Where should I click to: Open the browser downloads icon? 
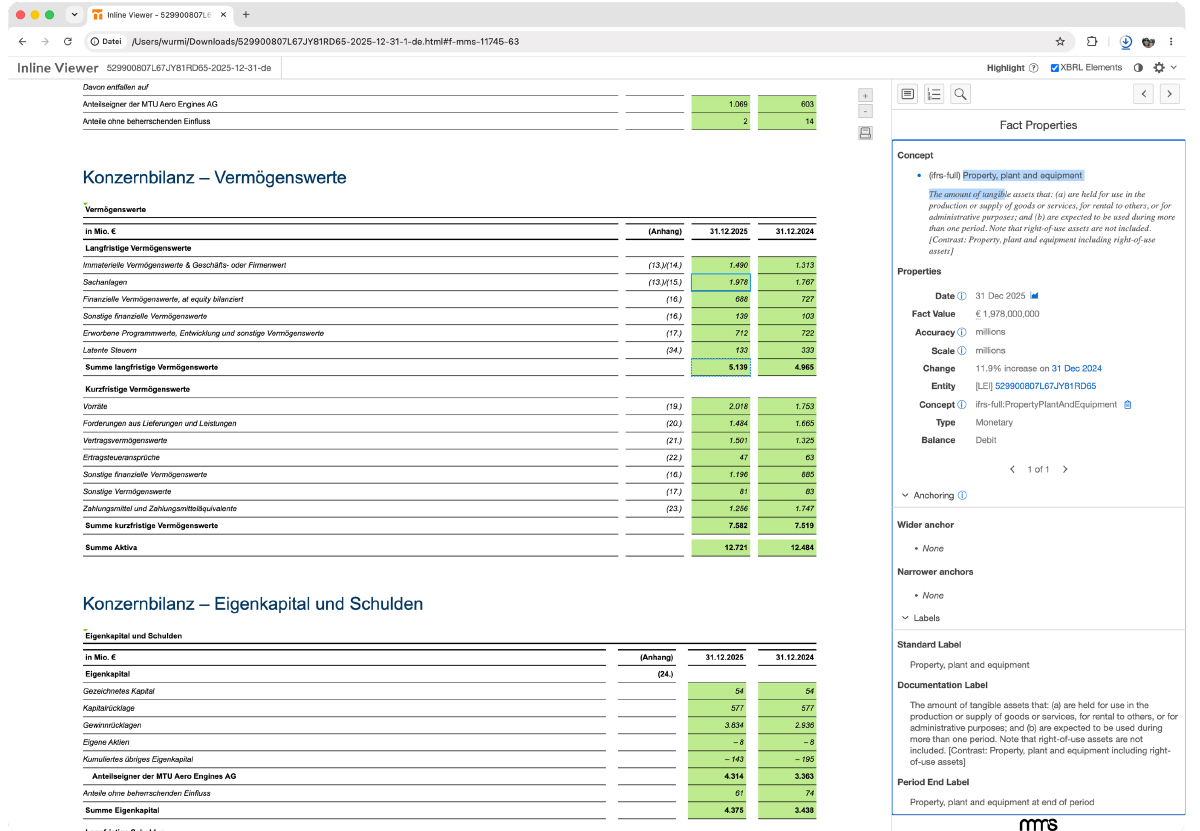point(1126,42)
